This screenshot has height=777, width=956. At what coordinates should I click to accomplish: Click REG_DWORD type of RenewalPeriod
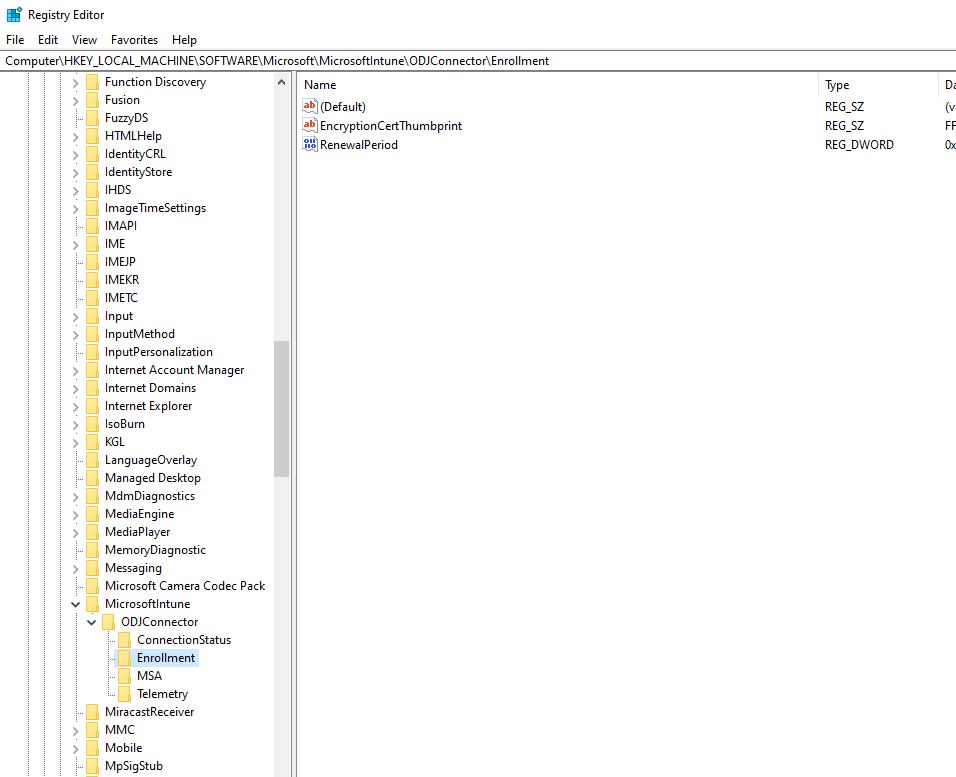click(x=859, y=145)
